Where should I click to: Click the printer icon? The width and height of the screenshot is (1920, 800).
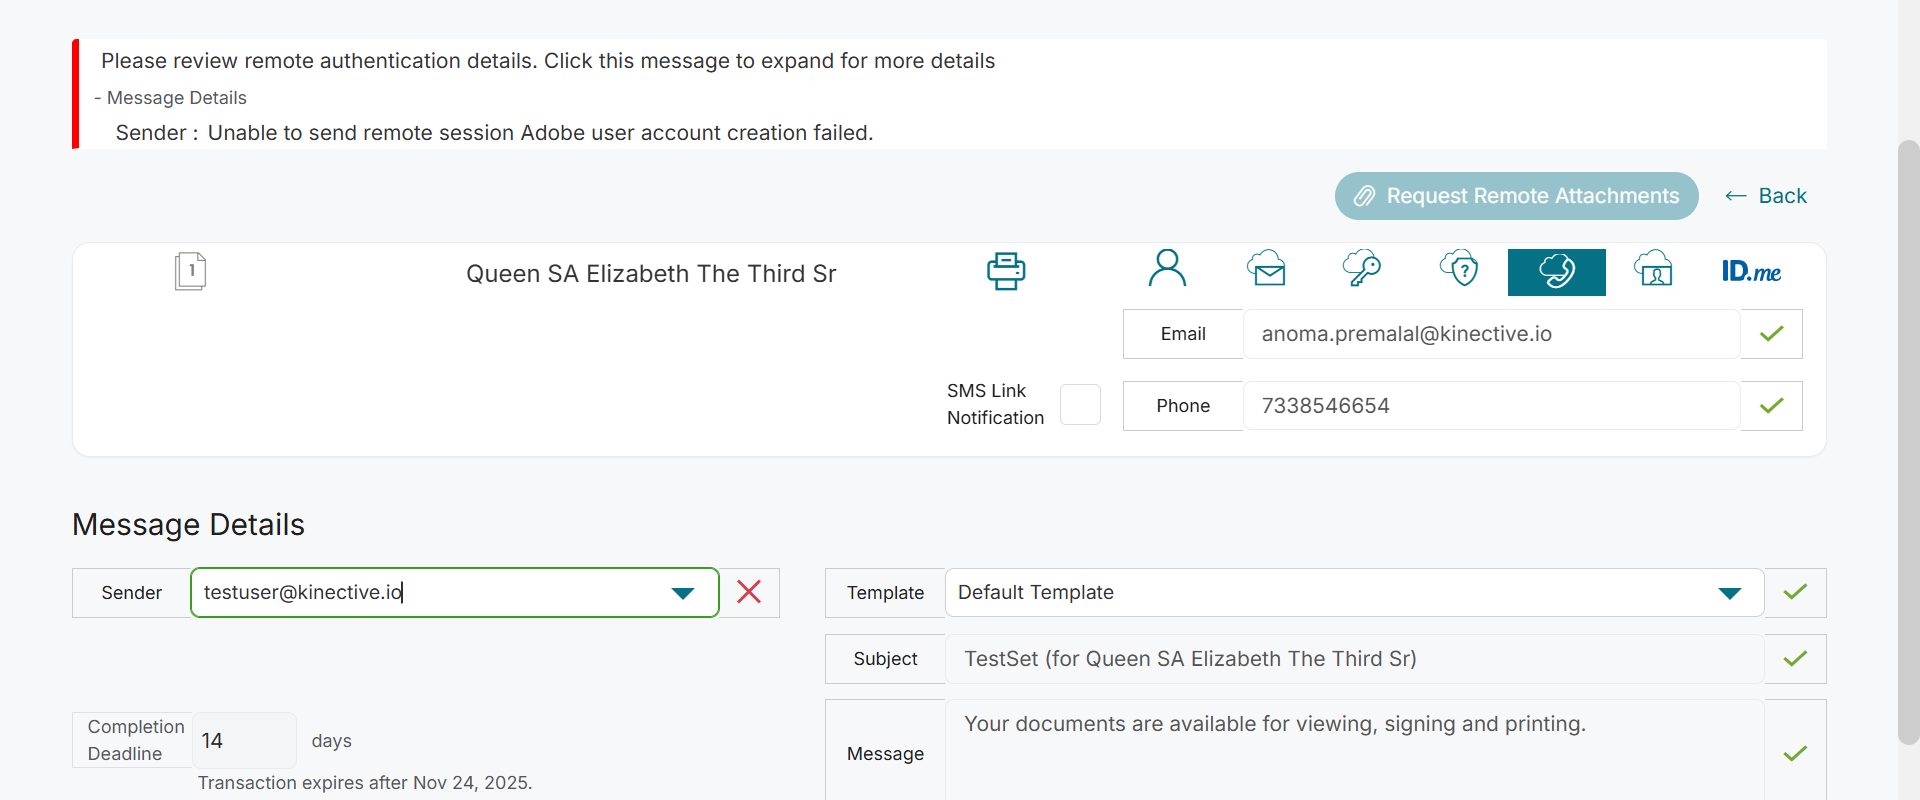(x=1005, y=271)
